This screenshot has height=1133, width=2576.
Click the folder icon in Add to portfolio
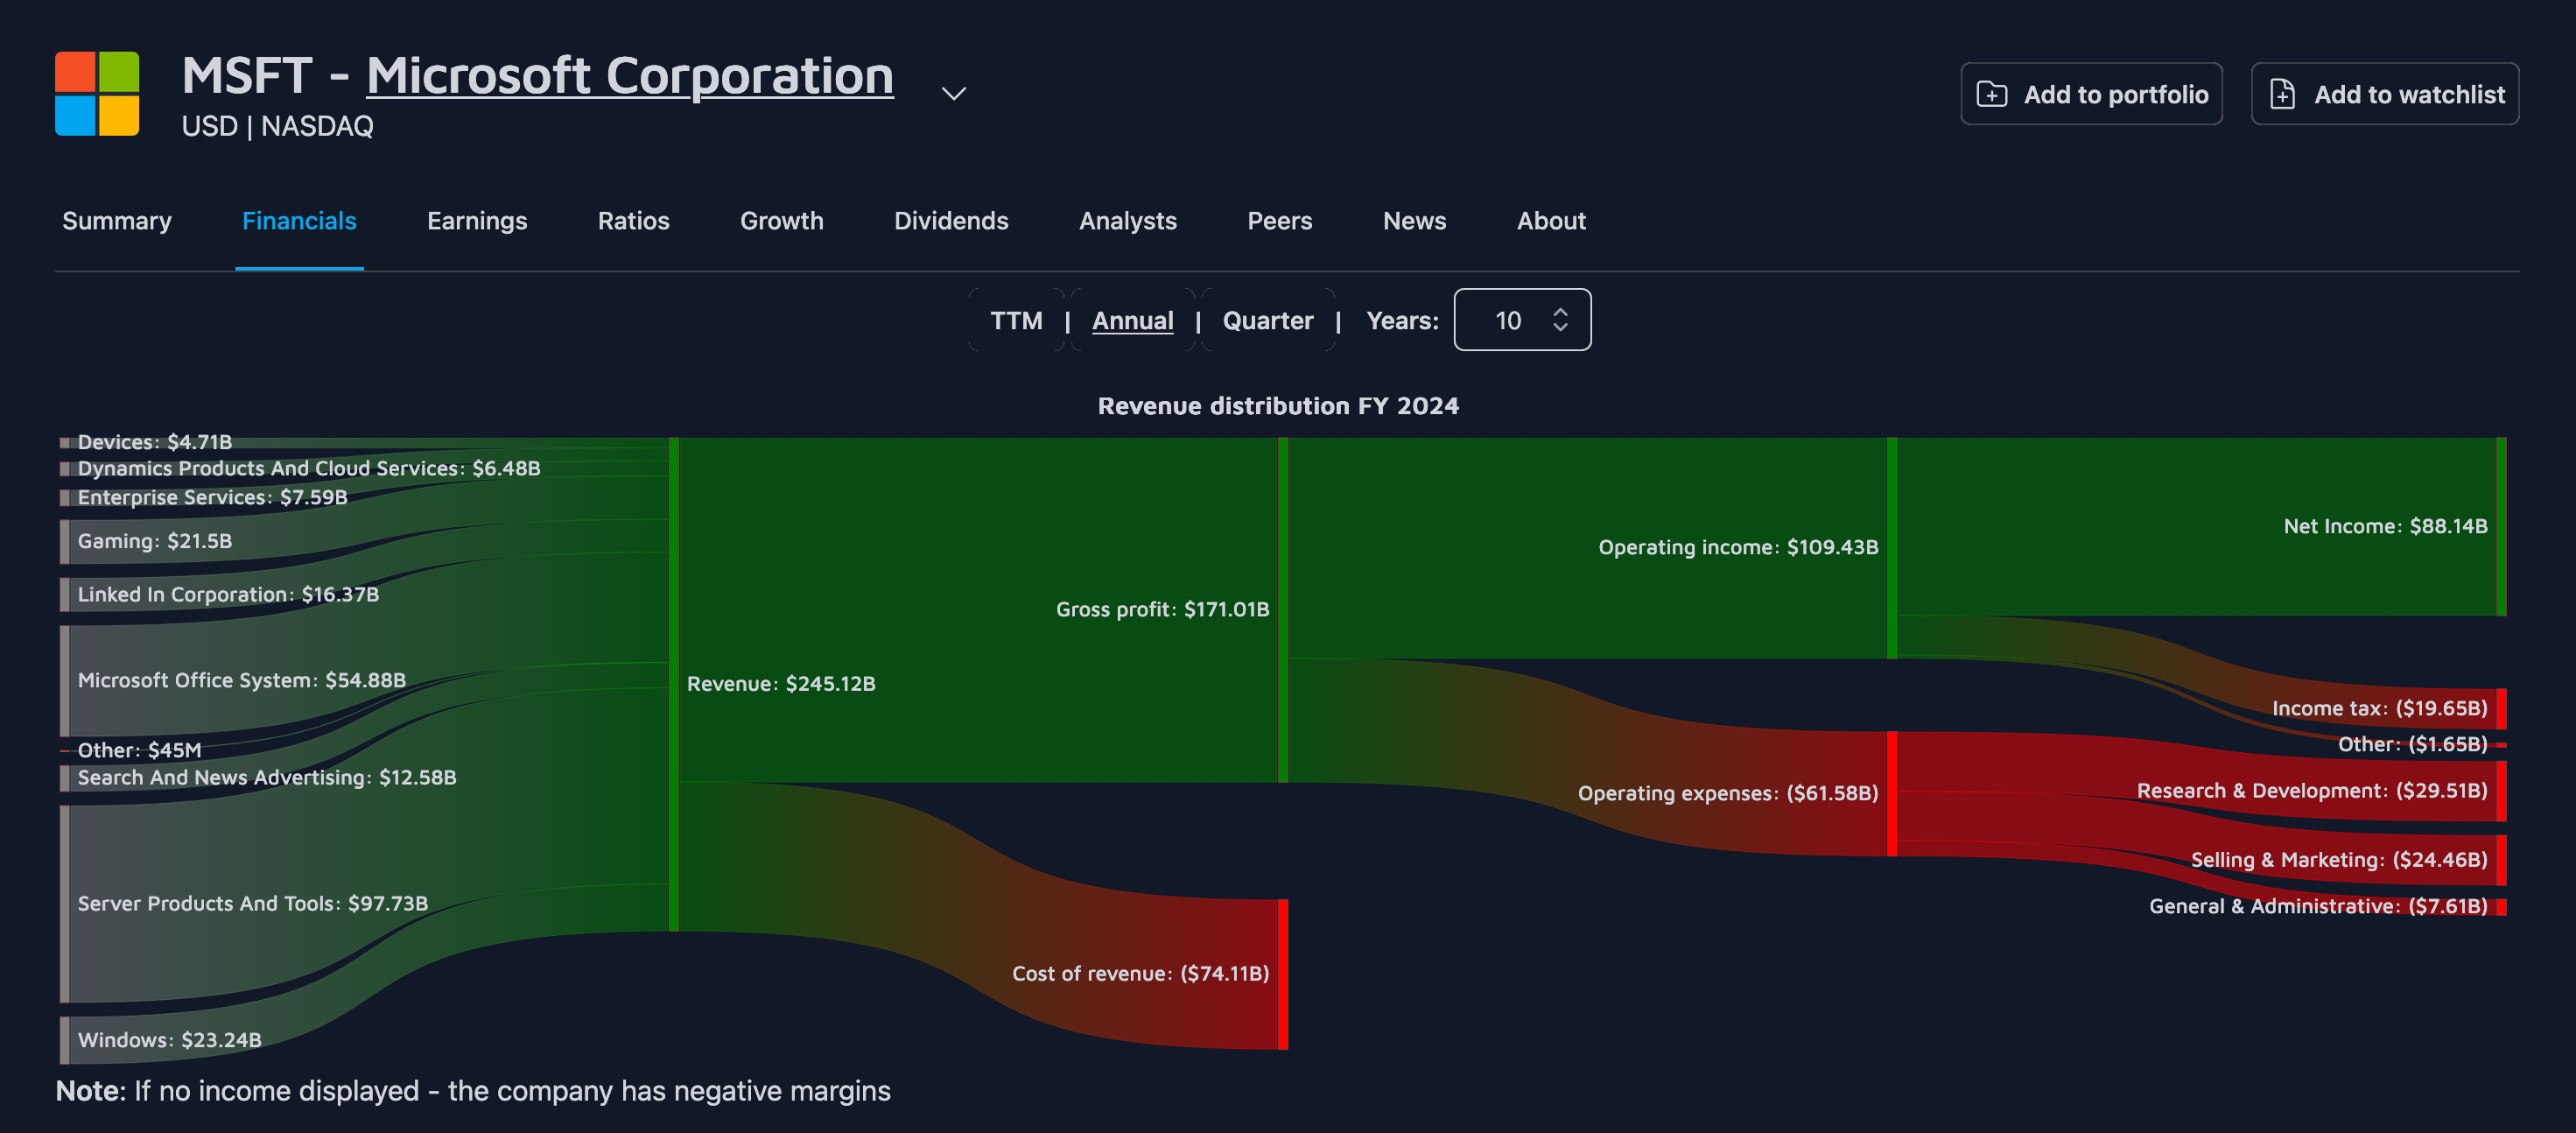pos(1991,94)
